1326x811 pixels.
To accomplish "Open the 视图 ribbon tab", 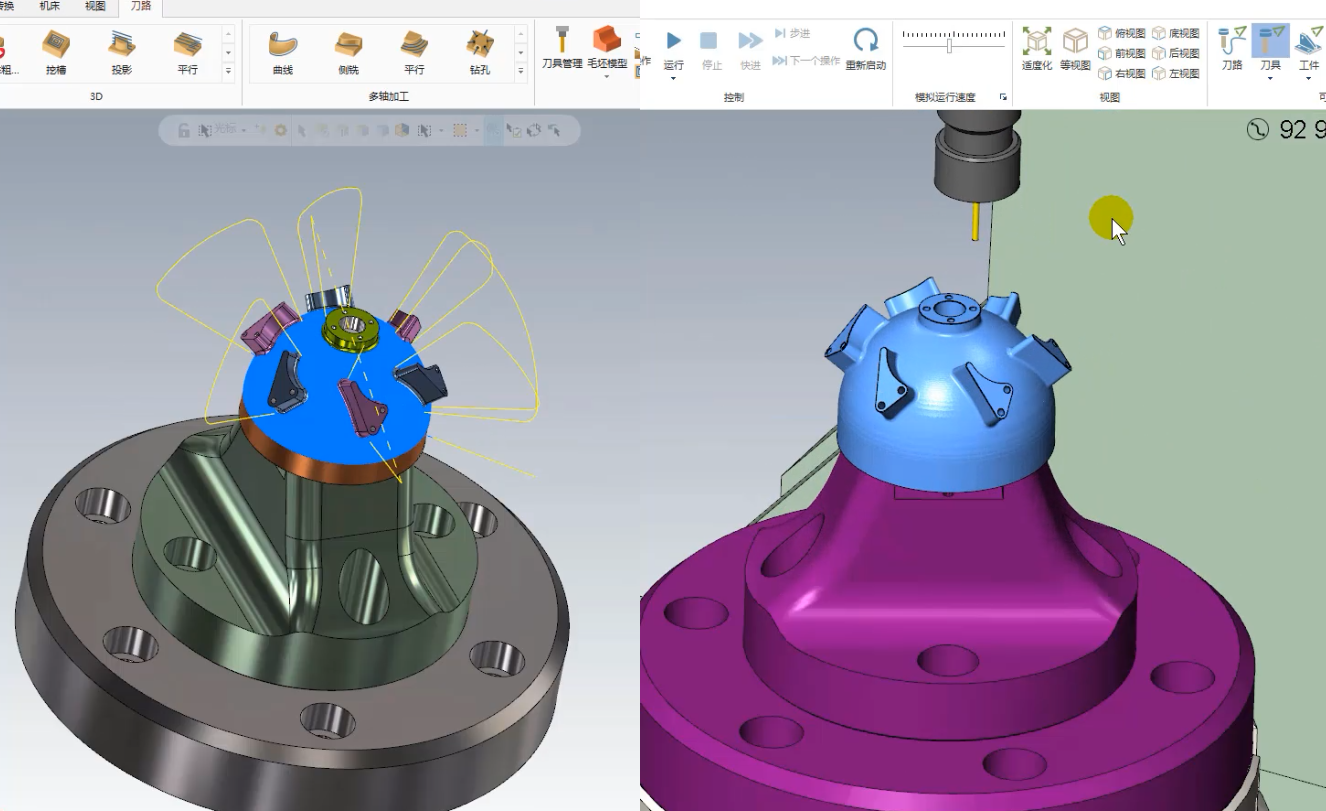I will tap(95, 7).
